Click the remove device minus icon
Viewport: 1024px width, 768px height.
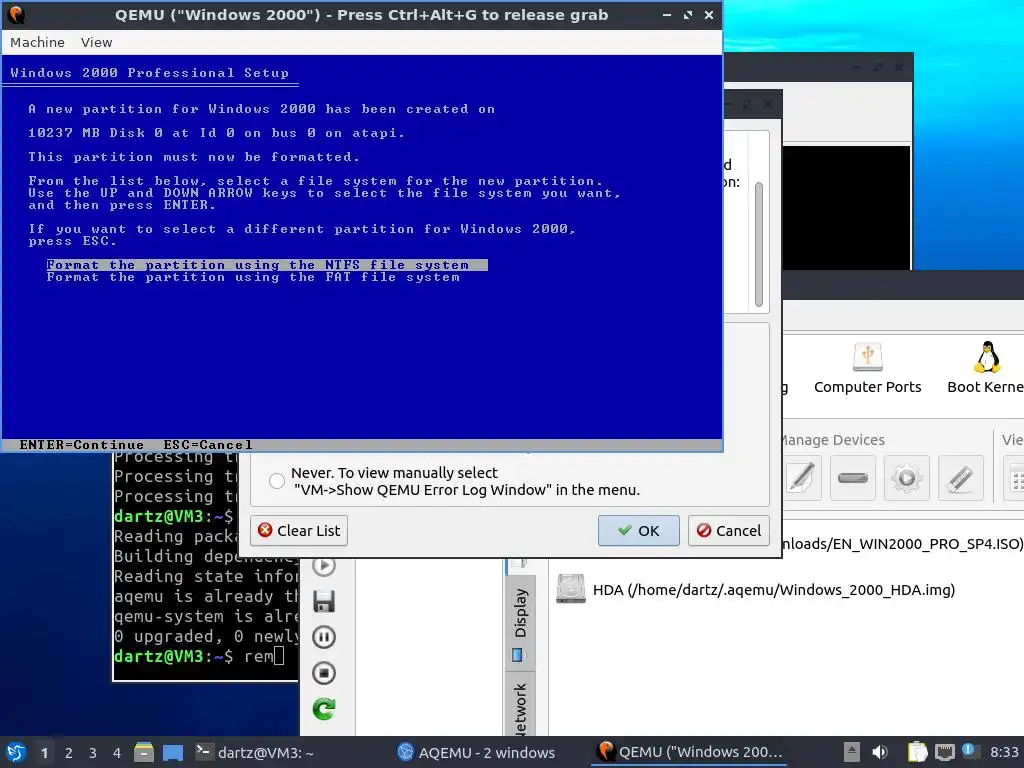click(853, 478)
